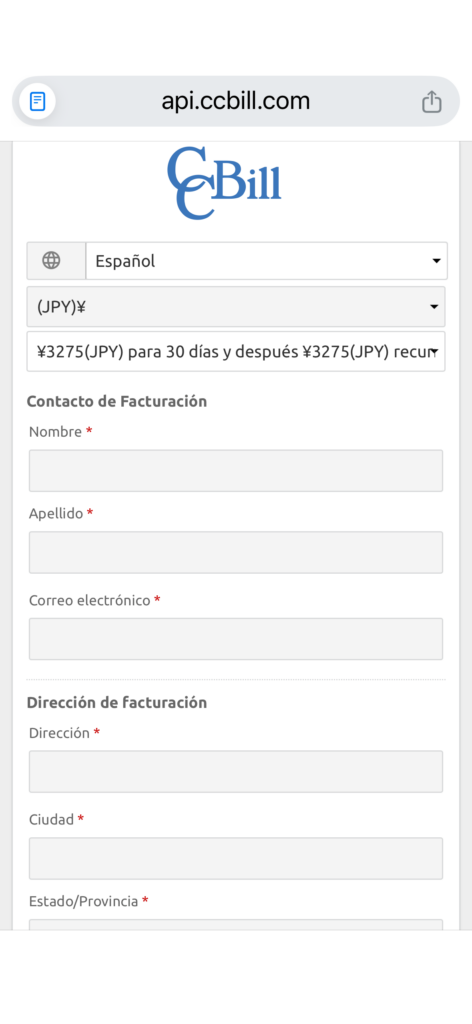Tap the api.ccbill.com address text
Screen dimensions: 472x1024
[236, 101]
